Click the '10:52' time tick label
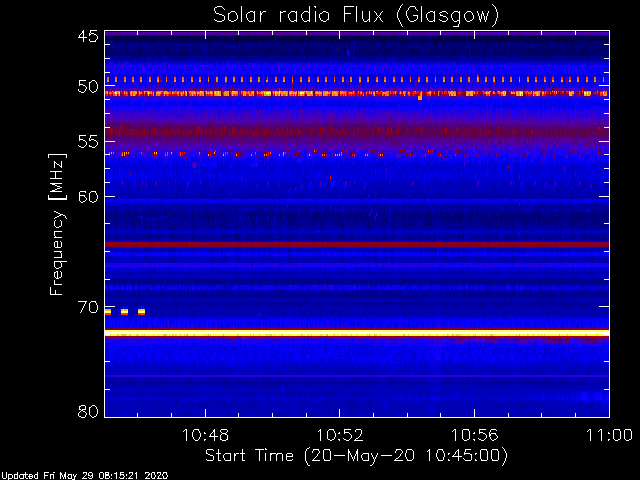Image resolution: width=640 pixels, height=480 pixels. [340, 435]
